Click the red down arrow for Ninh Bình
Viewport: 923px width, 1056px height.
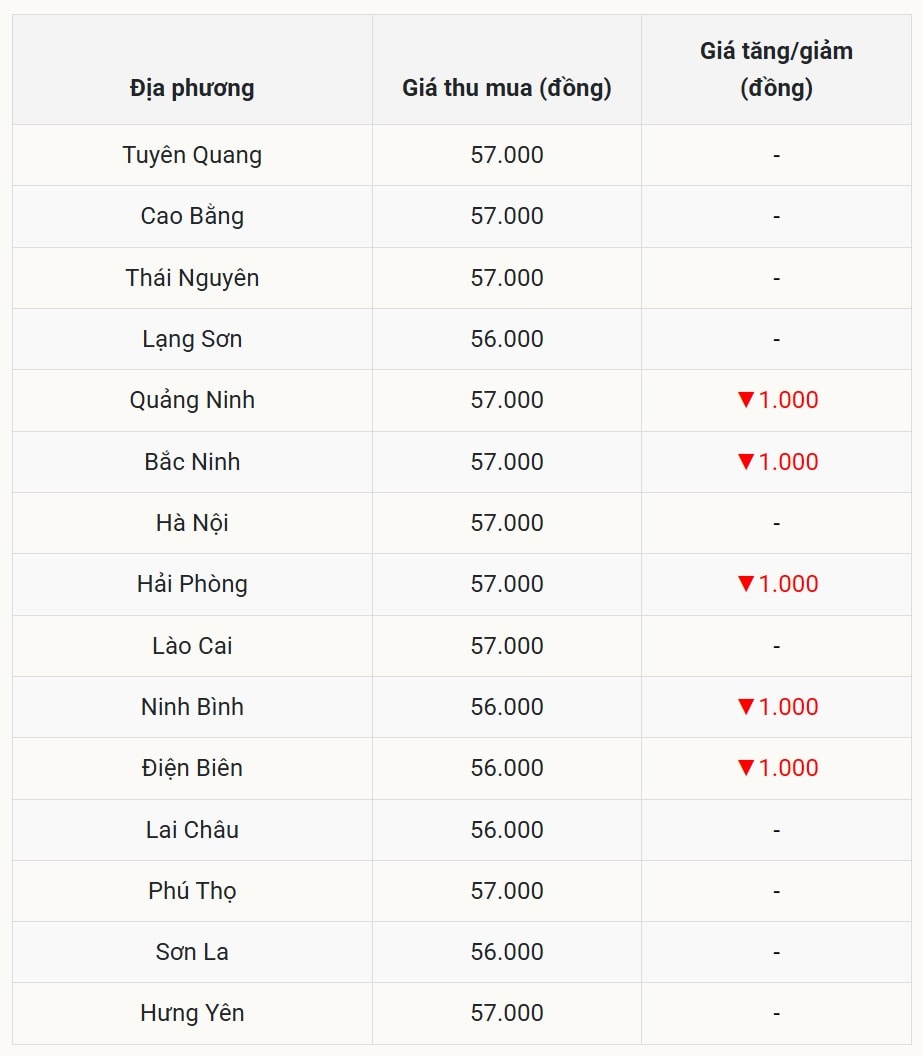(745, 707)
